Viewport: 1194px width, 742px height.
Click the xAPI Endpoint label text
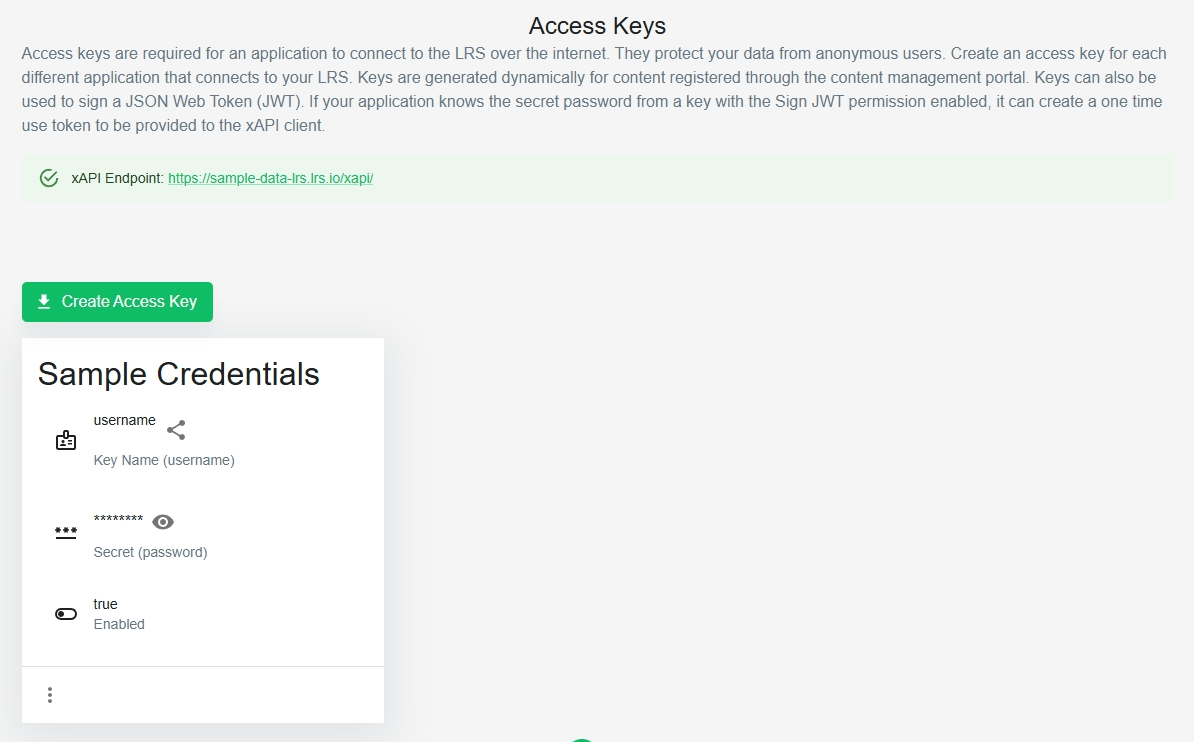[117, 178]
